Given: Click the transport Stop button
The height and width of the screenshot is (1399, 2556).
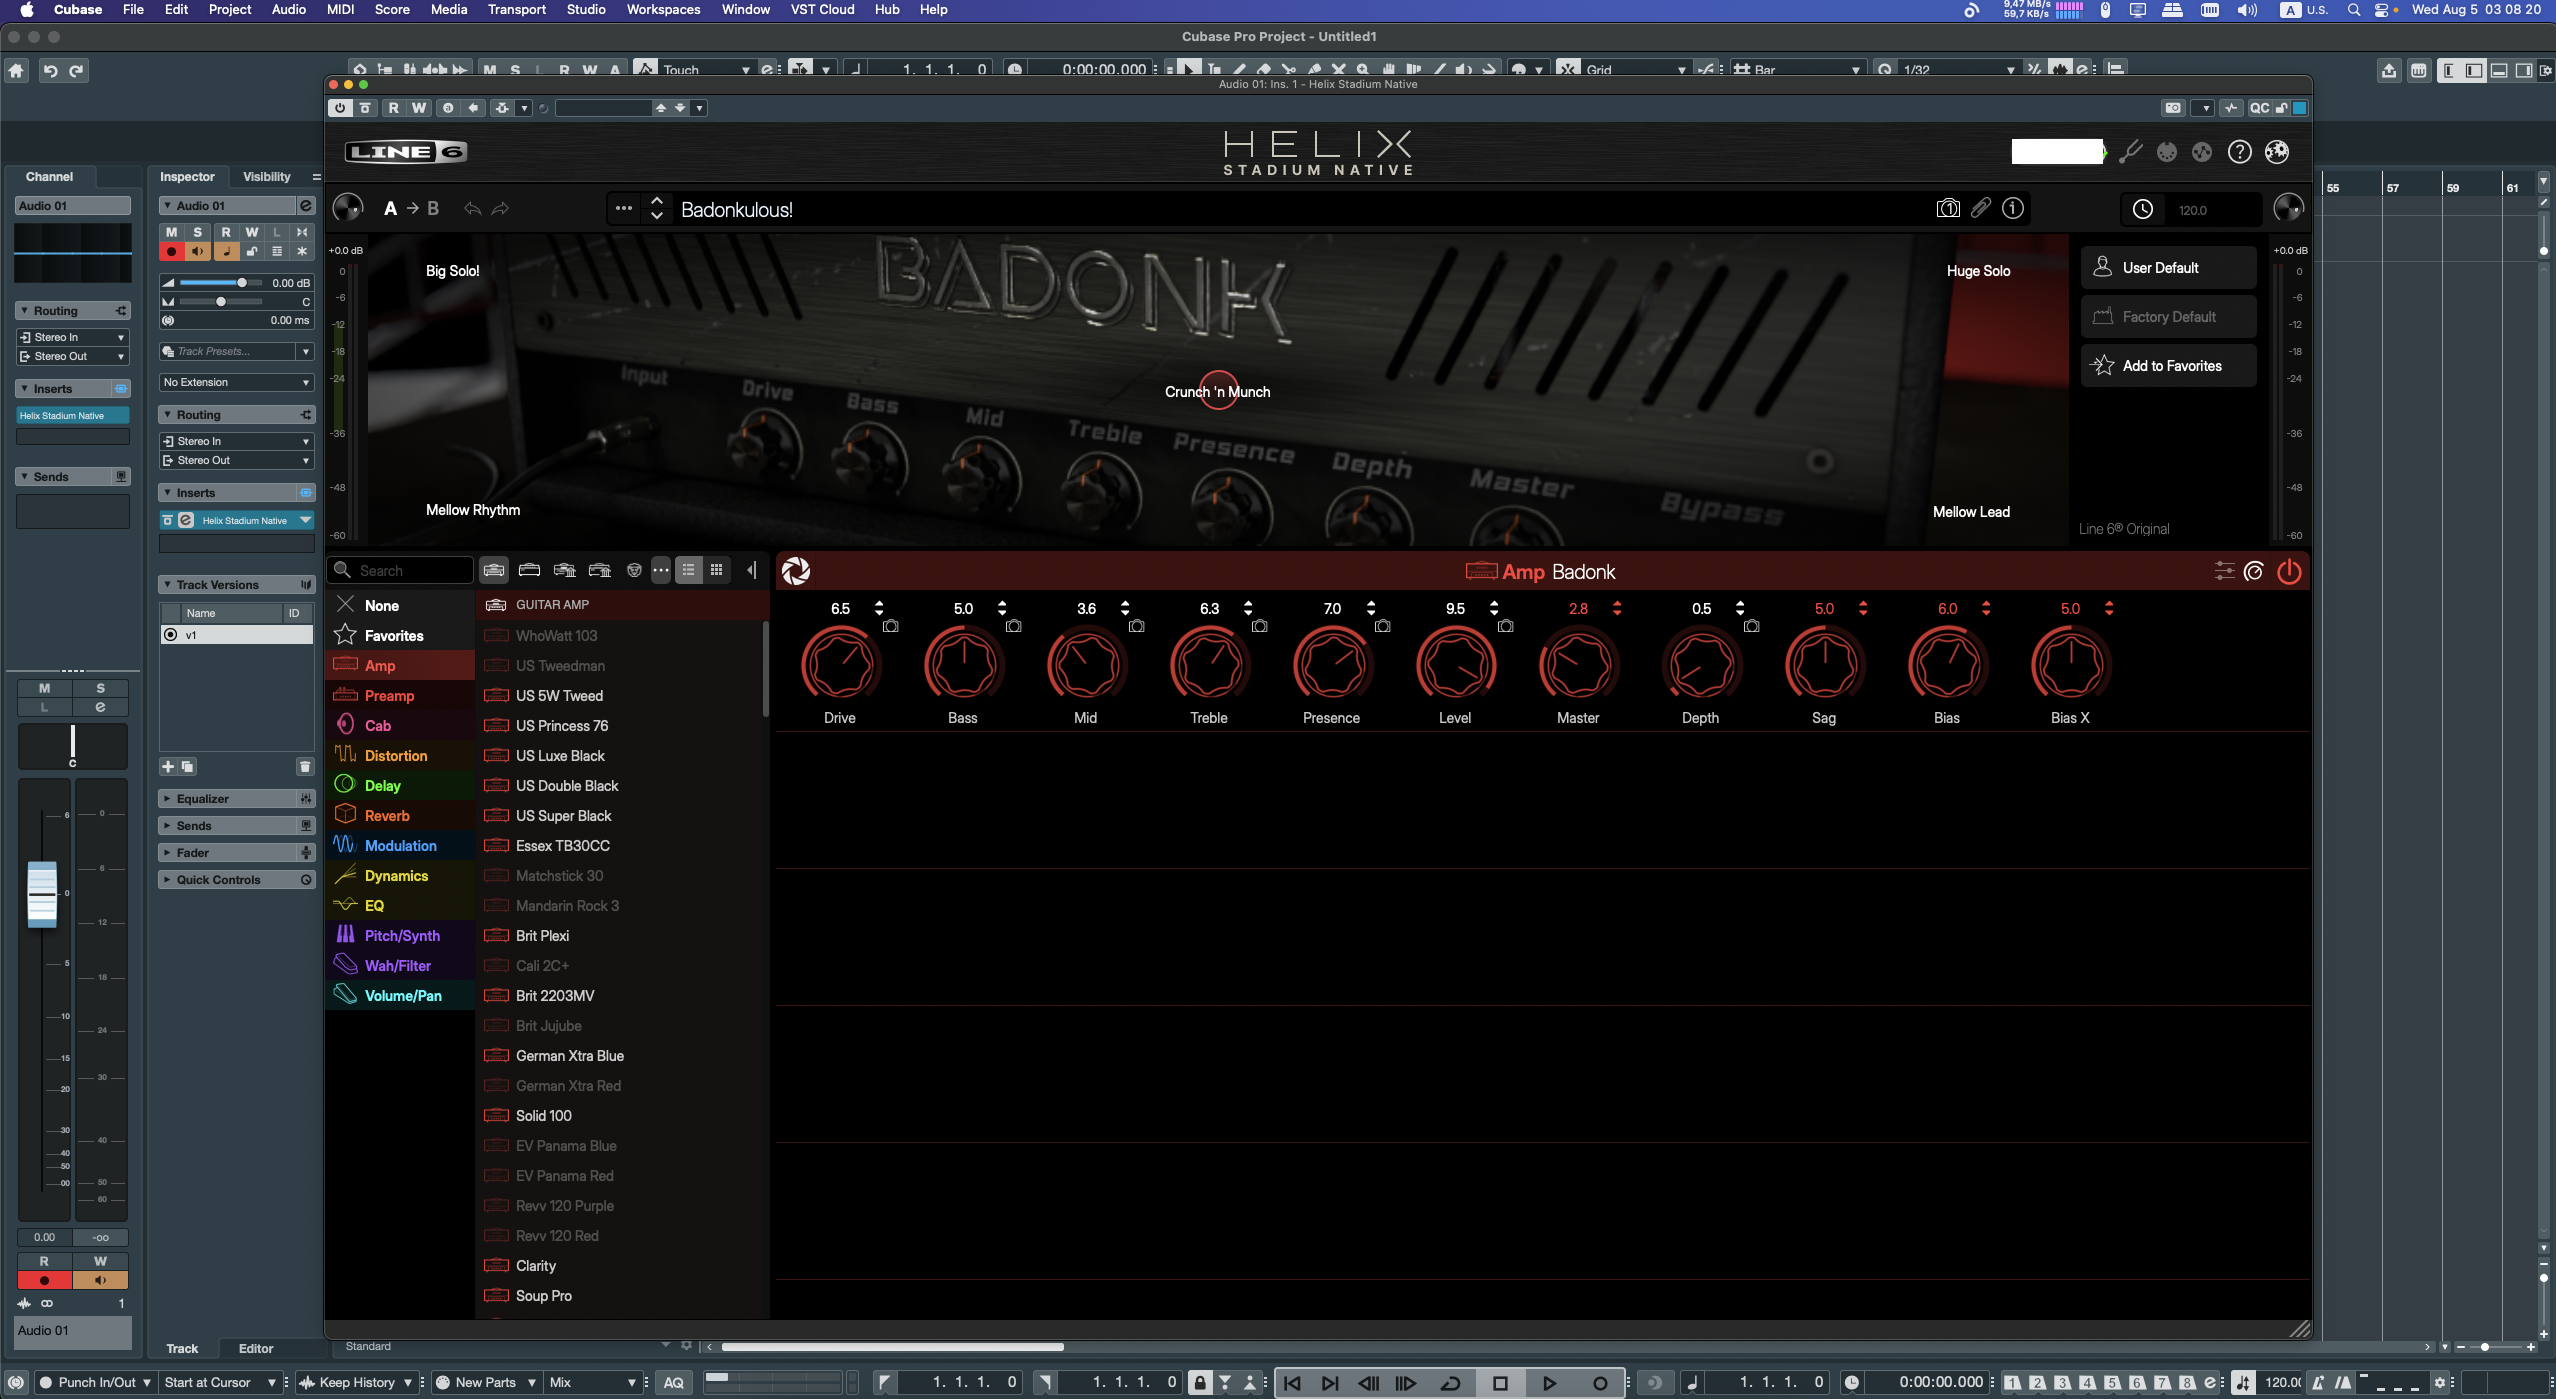Looking at the screenshot, I should point(1500,1384).
